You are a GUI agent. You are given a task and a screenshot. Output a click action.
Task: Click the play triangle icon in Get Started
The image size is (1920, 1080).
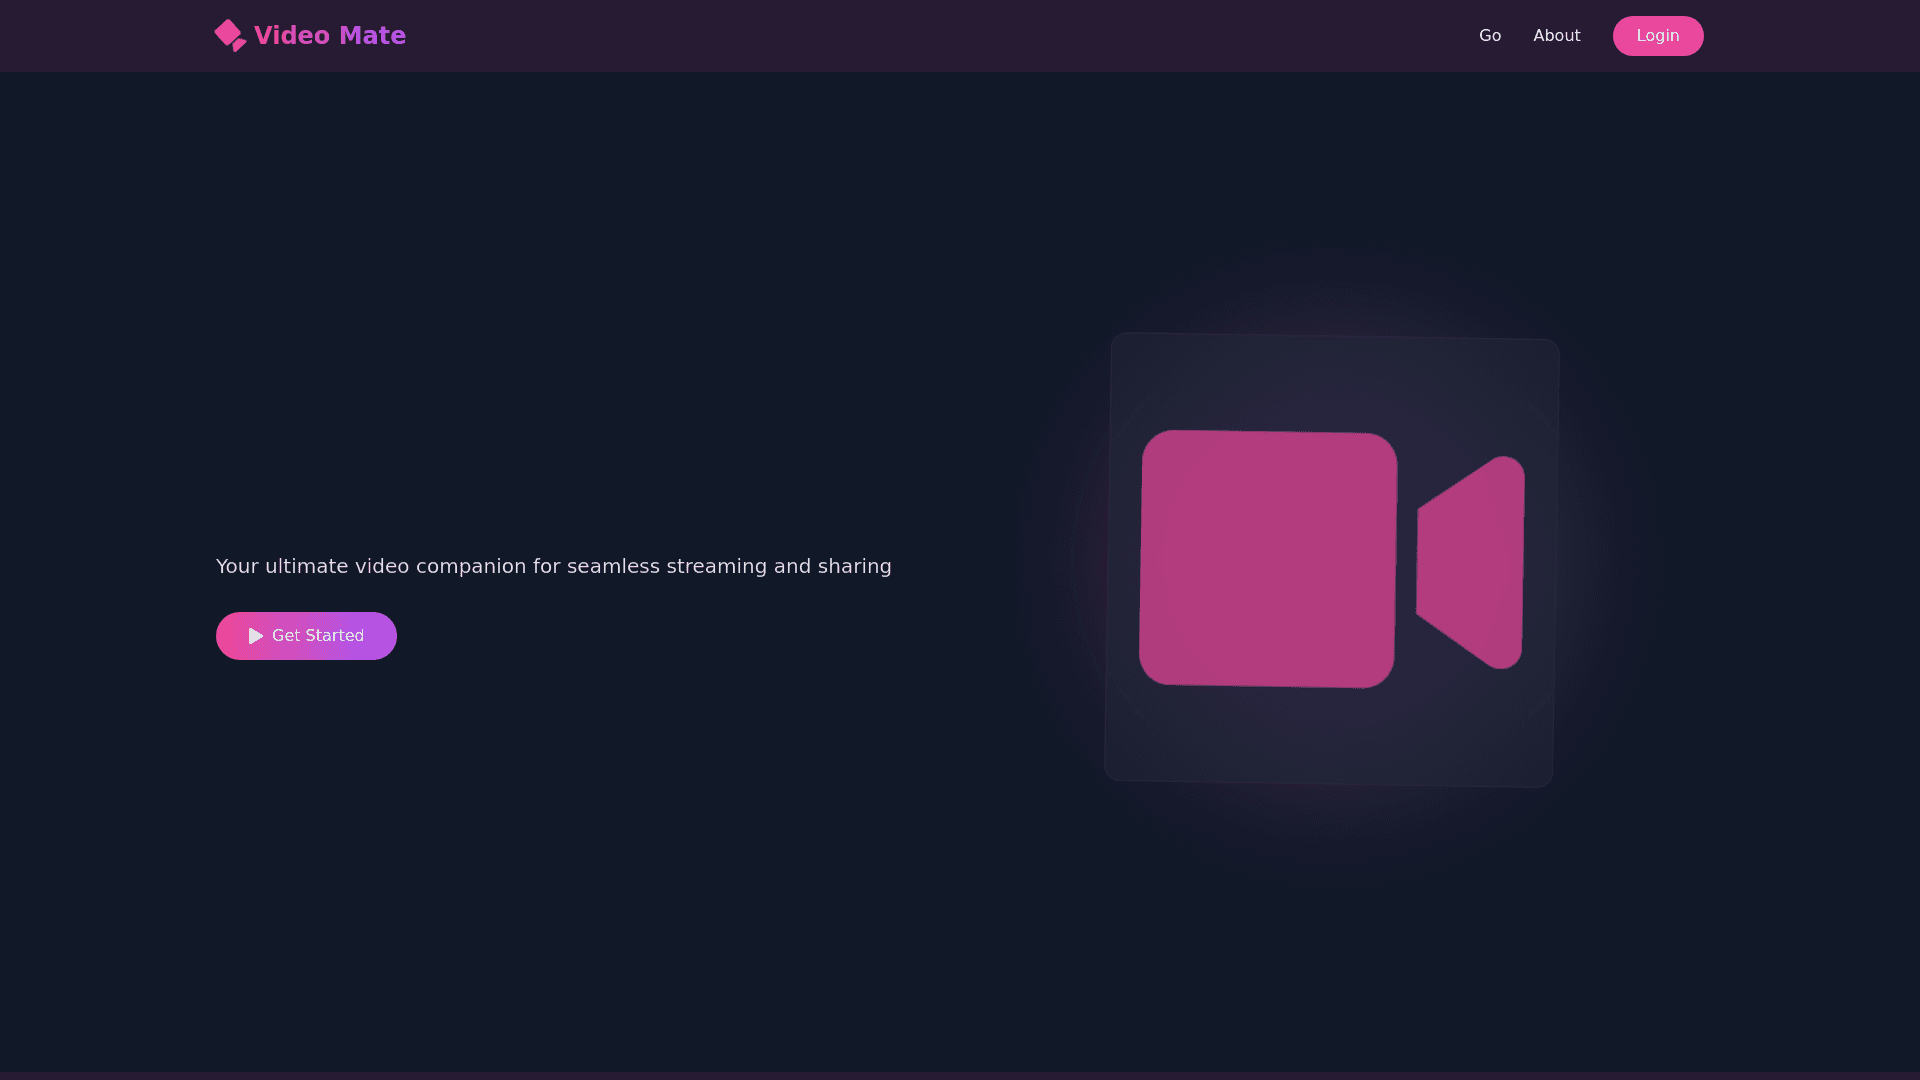pyautogui.click(x=256, y=636)
